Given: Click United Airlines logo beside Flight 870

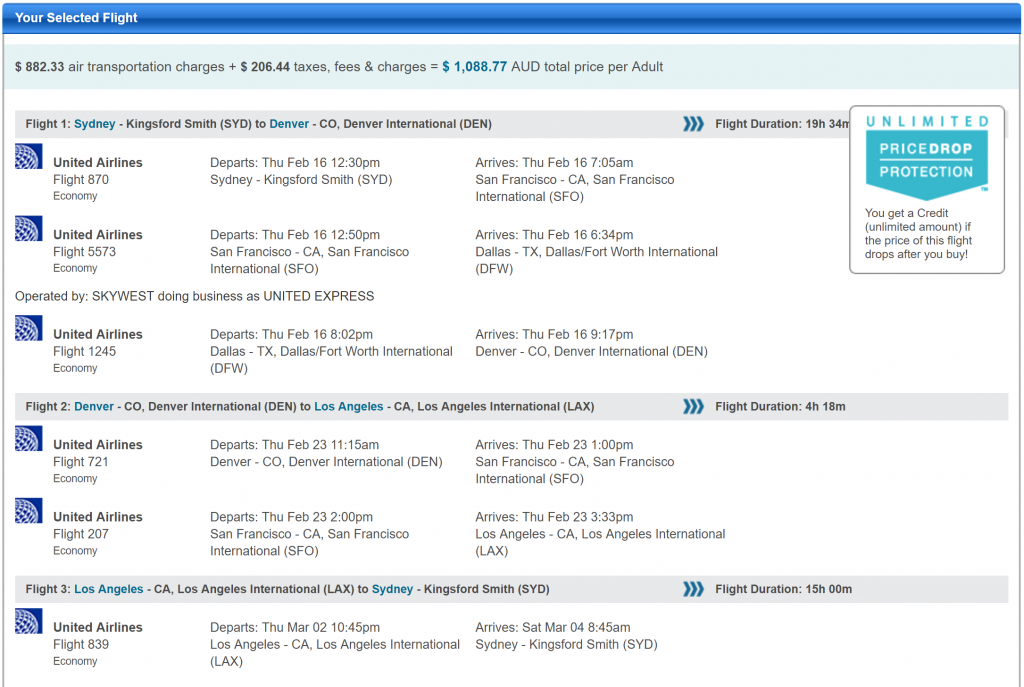Looking at the screenshot, I should click(x=29, y=156).
